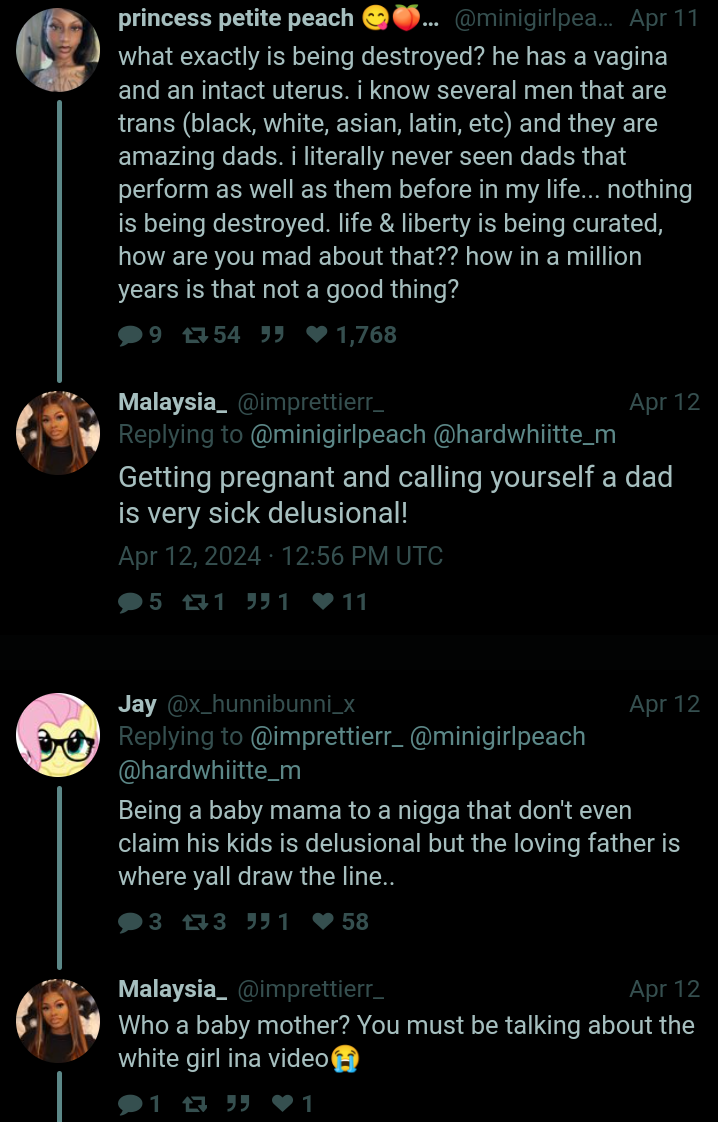Quote Jay's tweet about loving father

[259, 922]
